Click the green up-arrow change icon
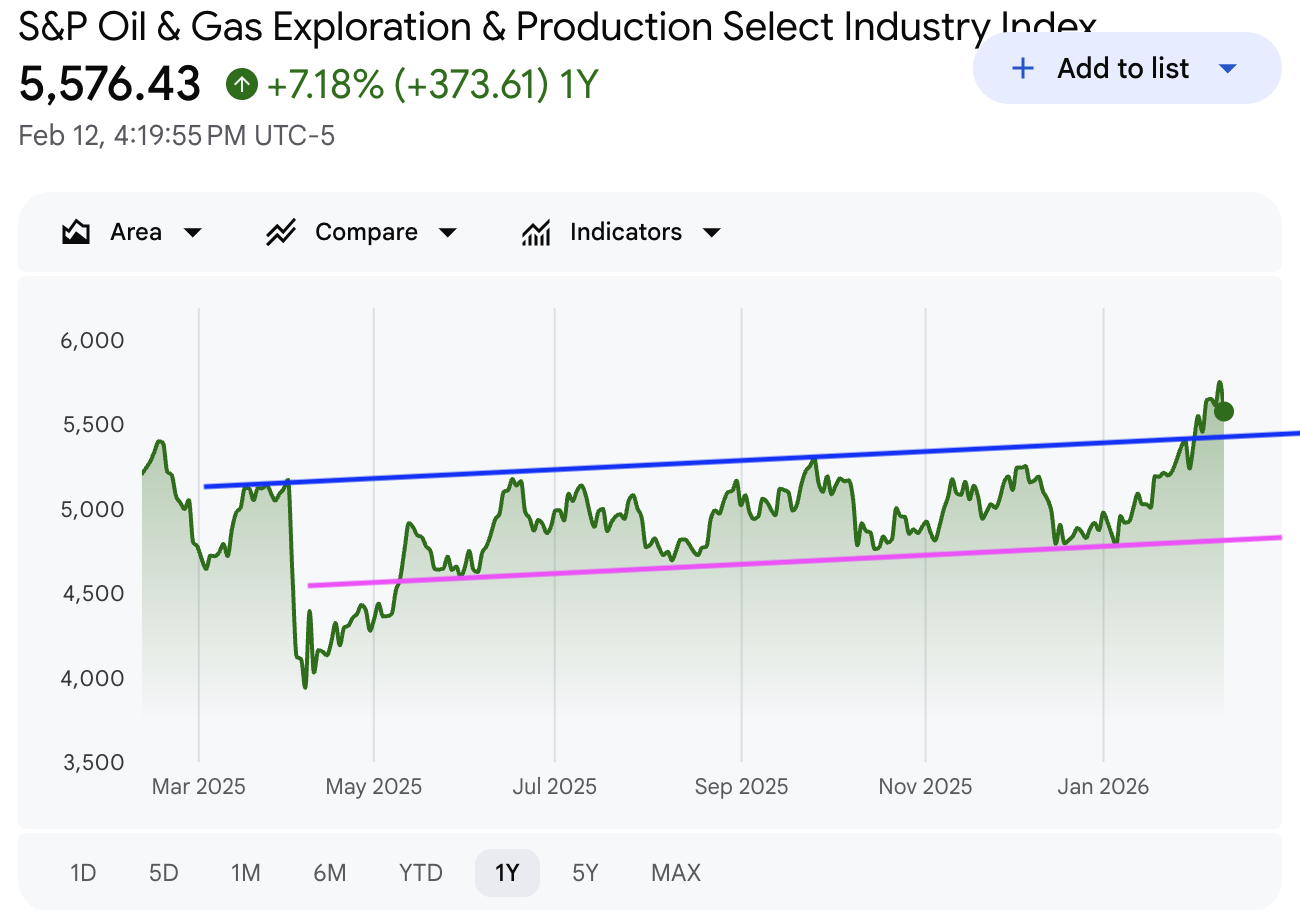This screenshot has width=1300, height=910. tap(241, 84)
